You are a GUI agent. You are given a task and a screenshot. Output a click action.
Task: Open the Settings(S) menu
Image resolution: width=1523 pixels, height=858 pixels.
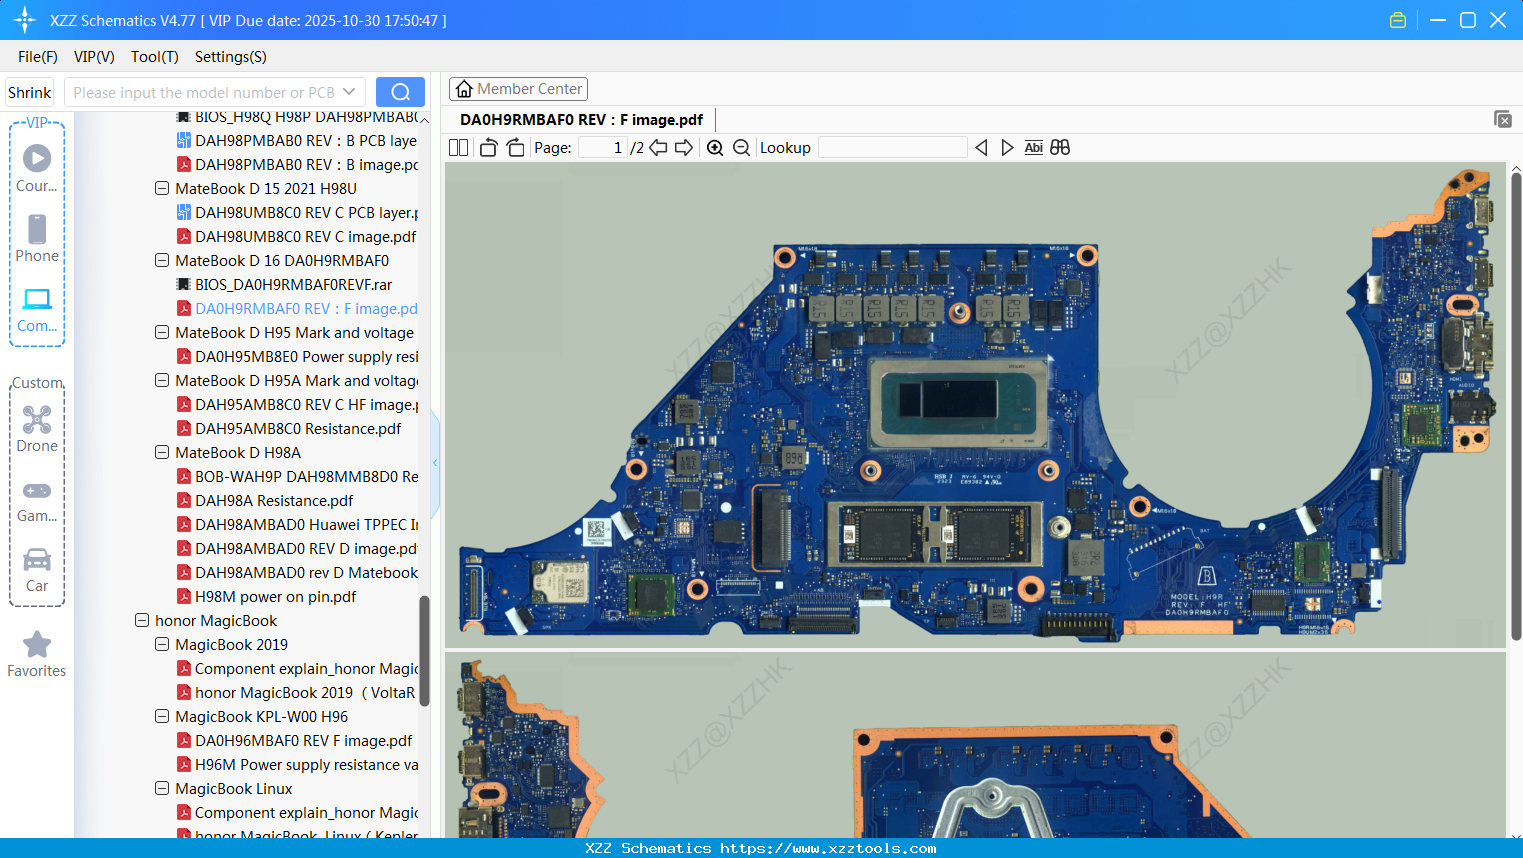[230, 57]
